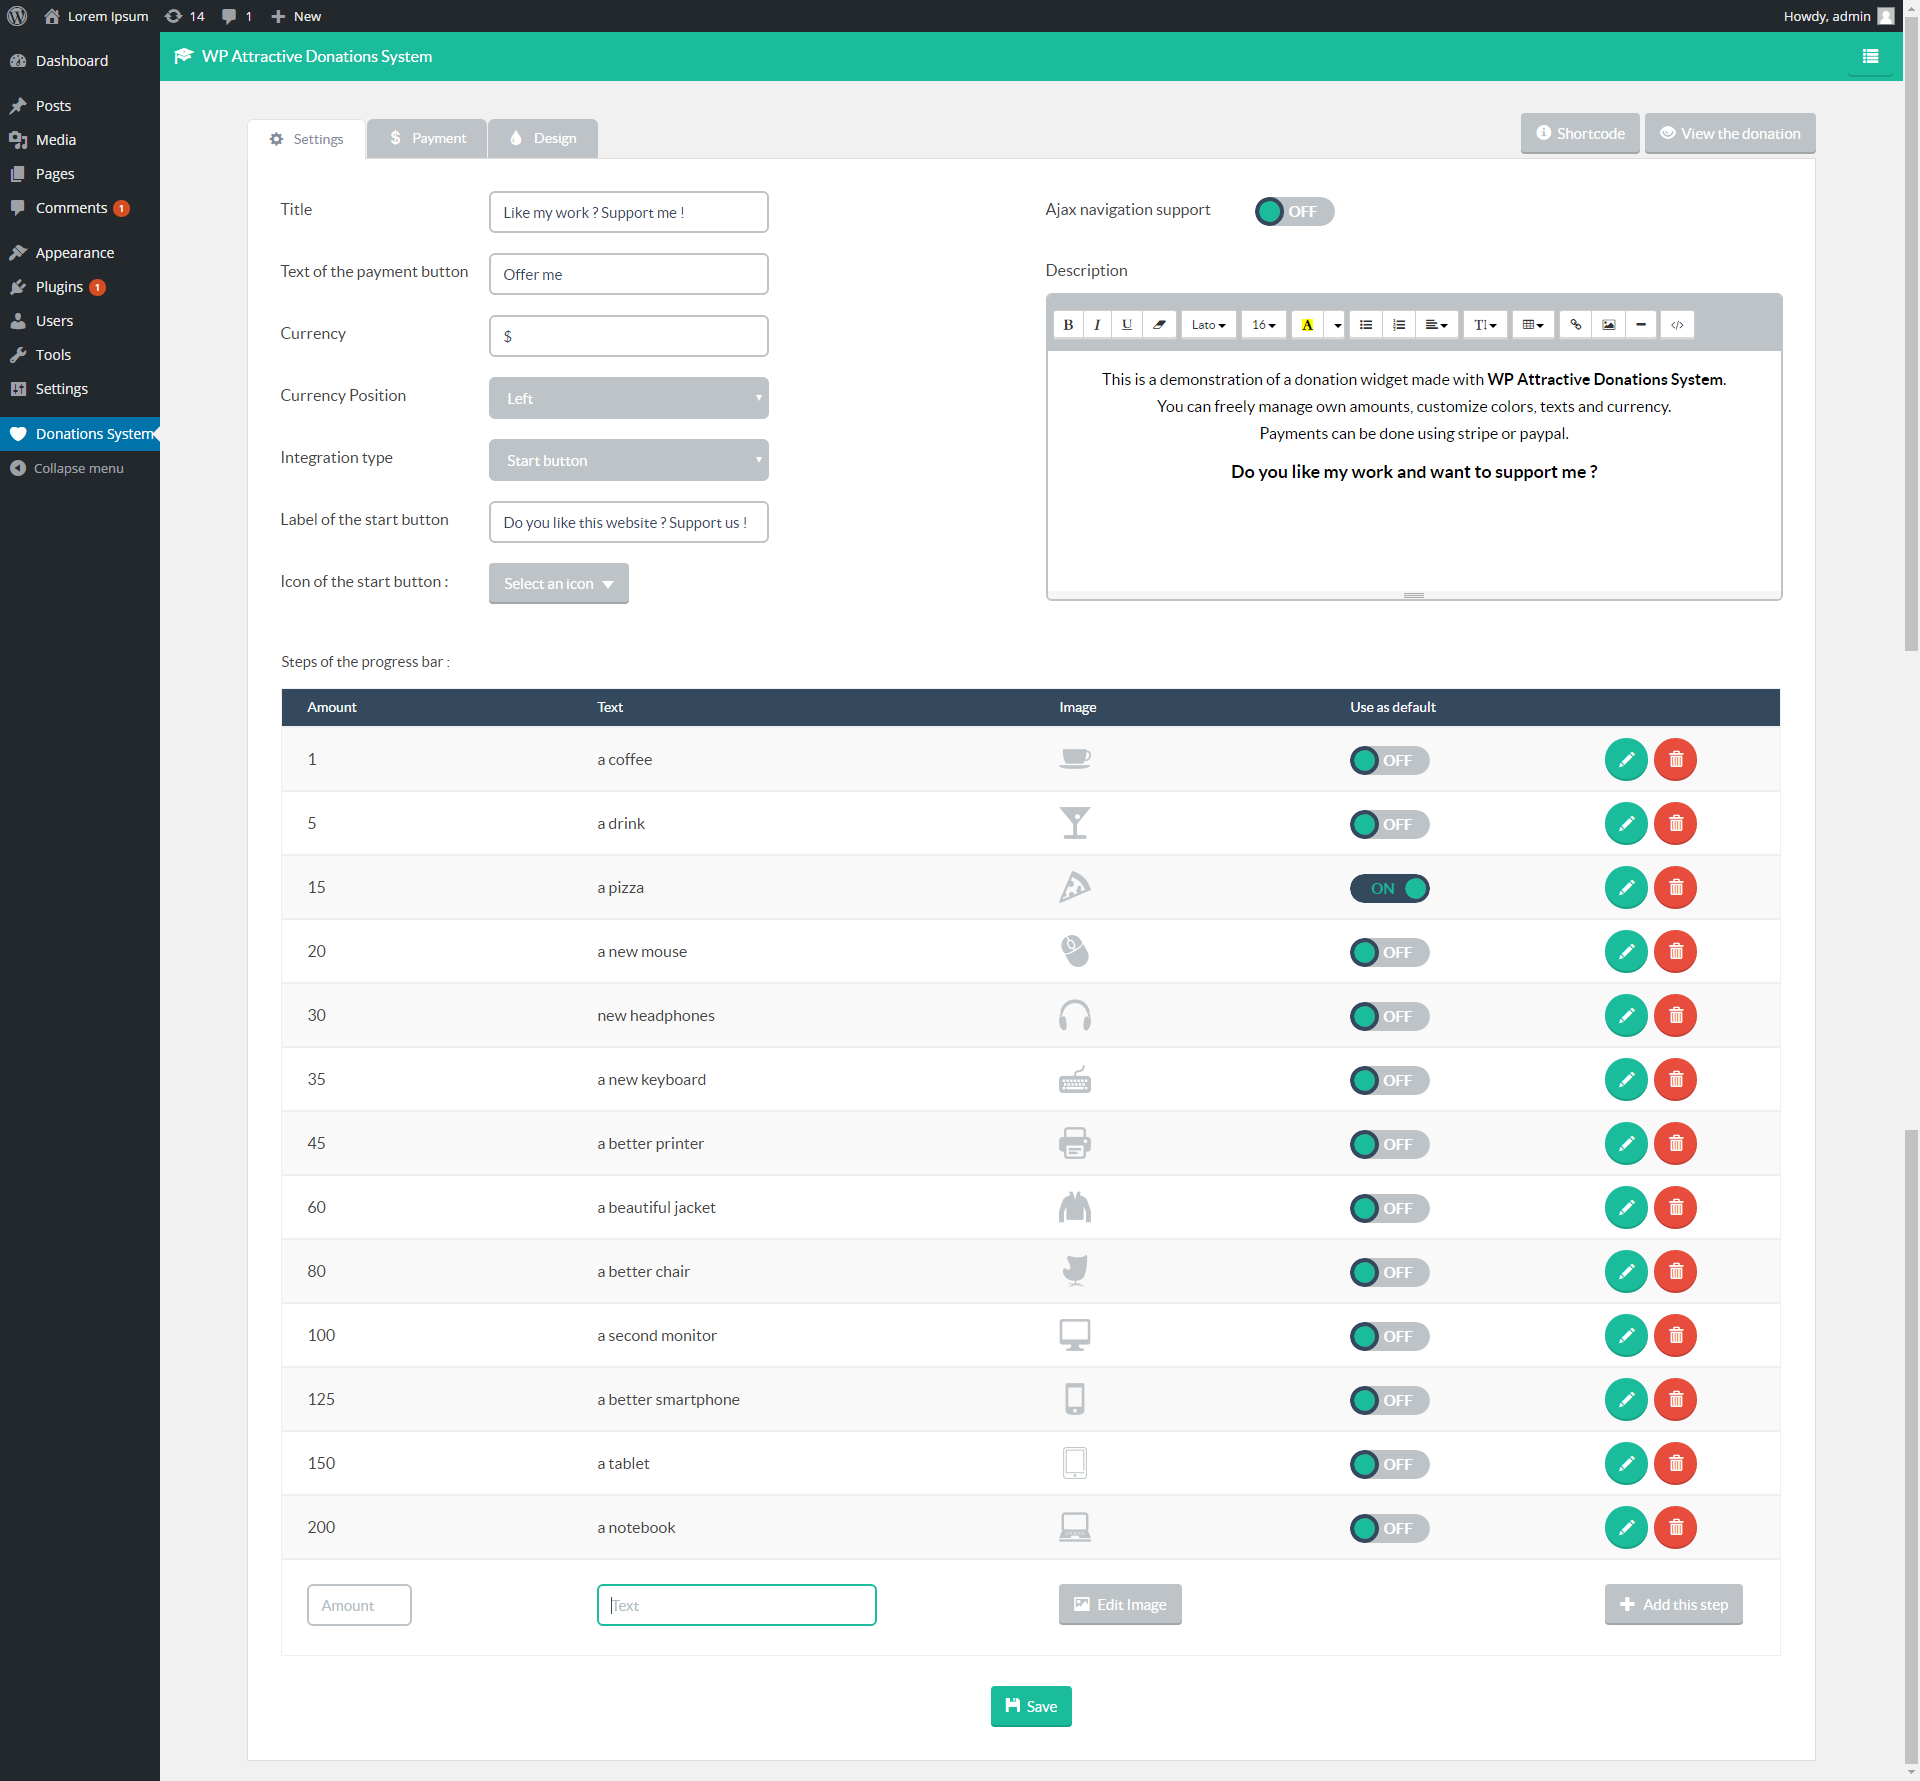Set 'a tablet' as default step
Image resolution: width=1920 pixels, height=1781 pixels.
(x=1389, y=1465)
